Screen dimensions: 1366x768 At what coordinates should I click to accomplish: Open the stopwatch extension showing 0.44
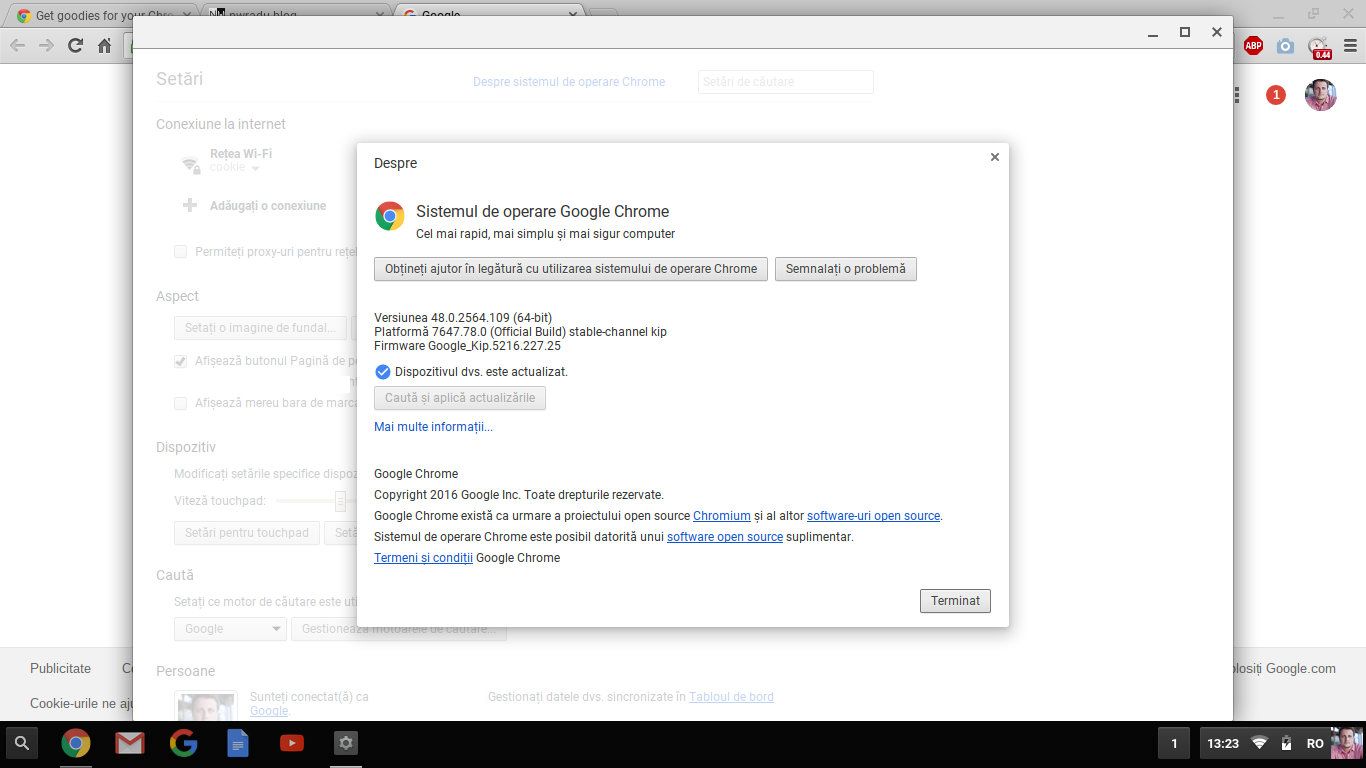(x=1320, y=46)
